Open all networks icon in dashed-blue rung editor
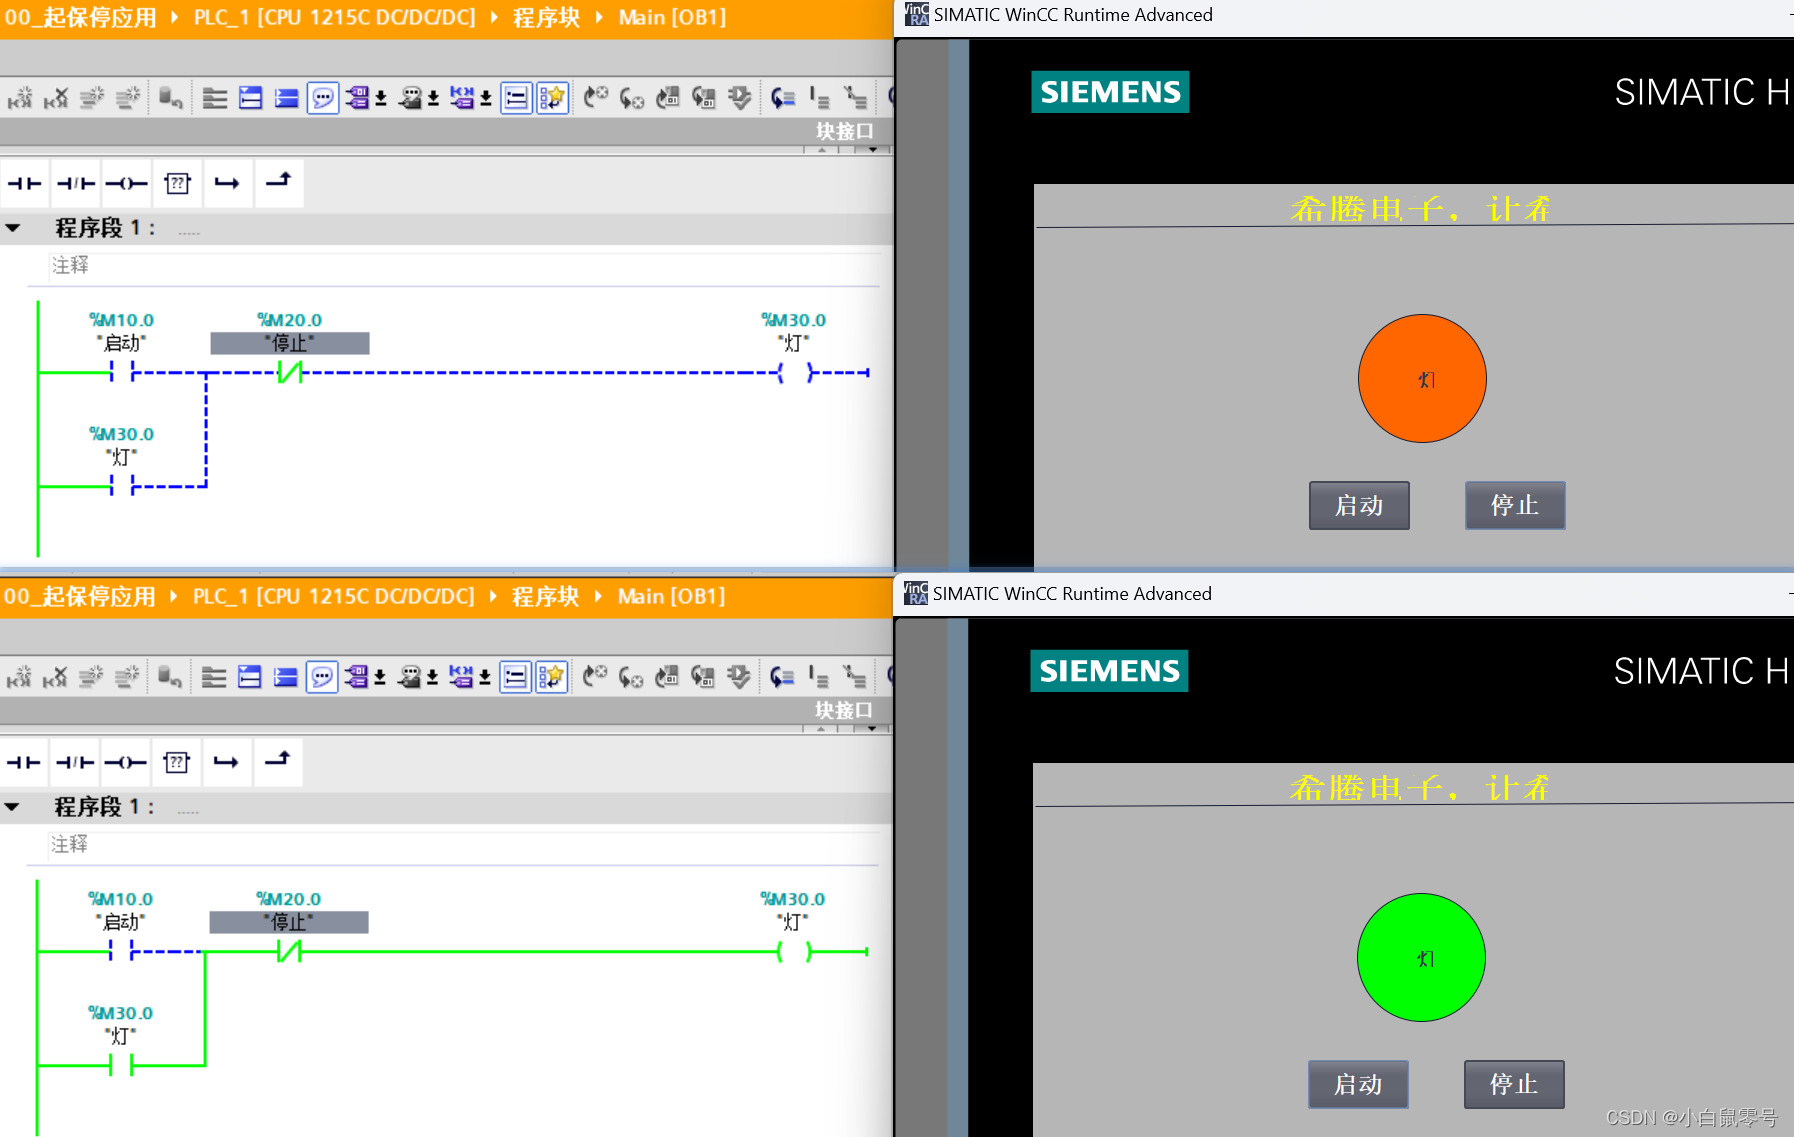The height and width of the screenshot is (1137, 1794). point(251,98)
